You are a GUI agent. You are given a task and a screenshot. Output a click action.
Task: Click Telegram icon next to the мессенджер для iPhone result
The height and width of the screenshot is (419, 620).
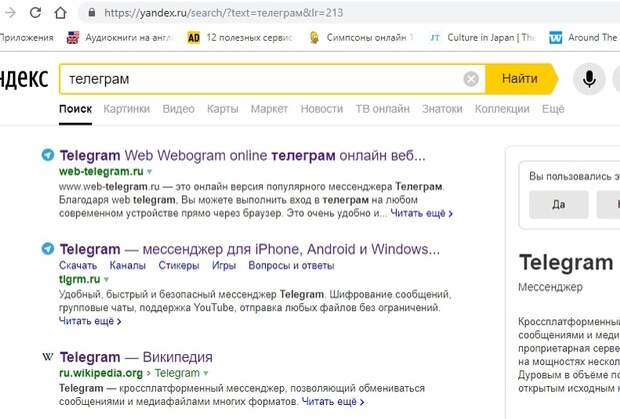pyautogui.click(x=48, y=249)
